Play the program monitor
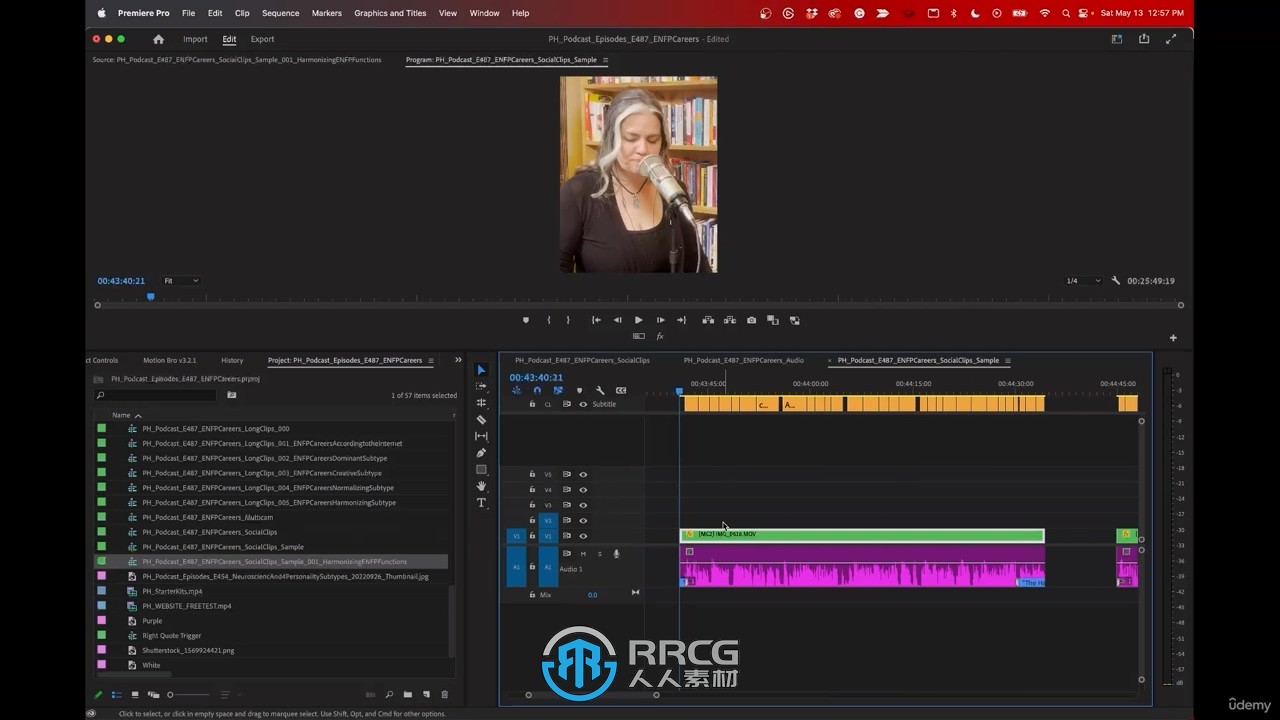The image size is (1280, 720). [638, 320]
